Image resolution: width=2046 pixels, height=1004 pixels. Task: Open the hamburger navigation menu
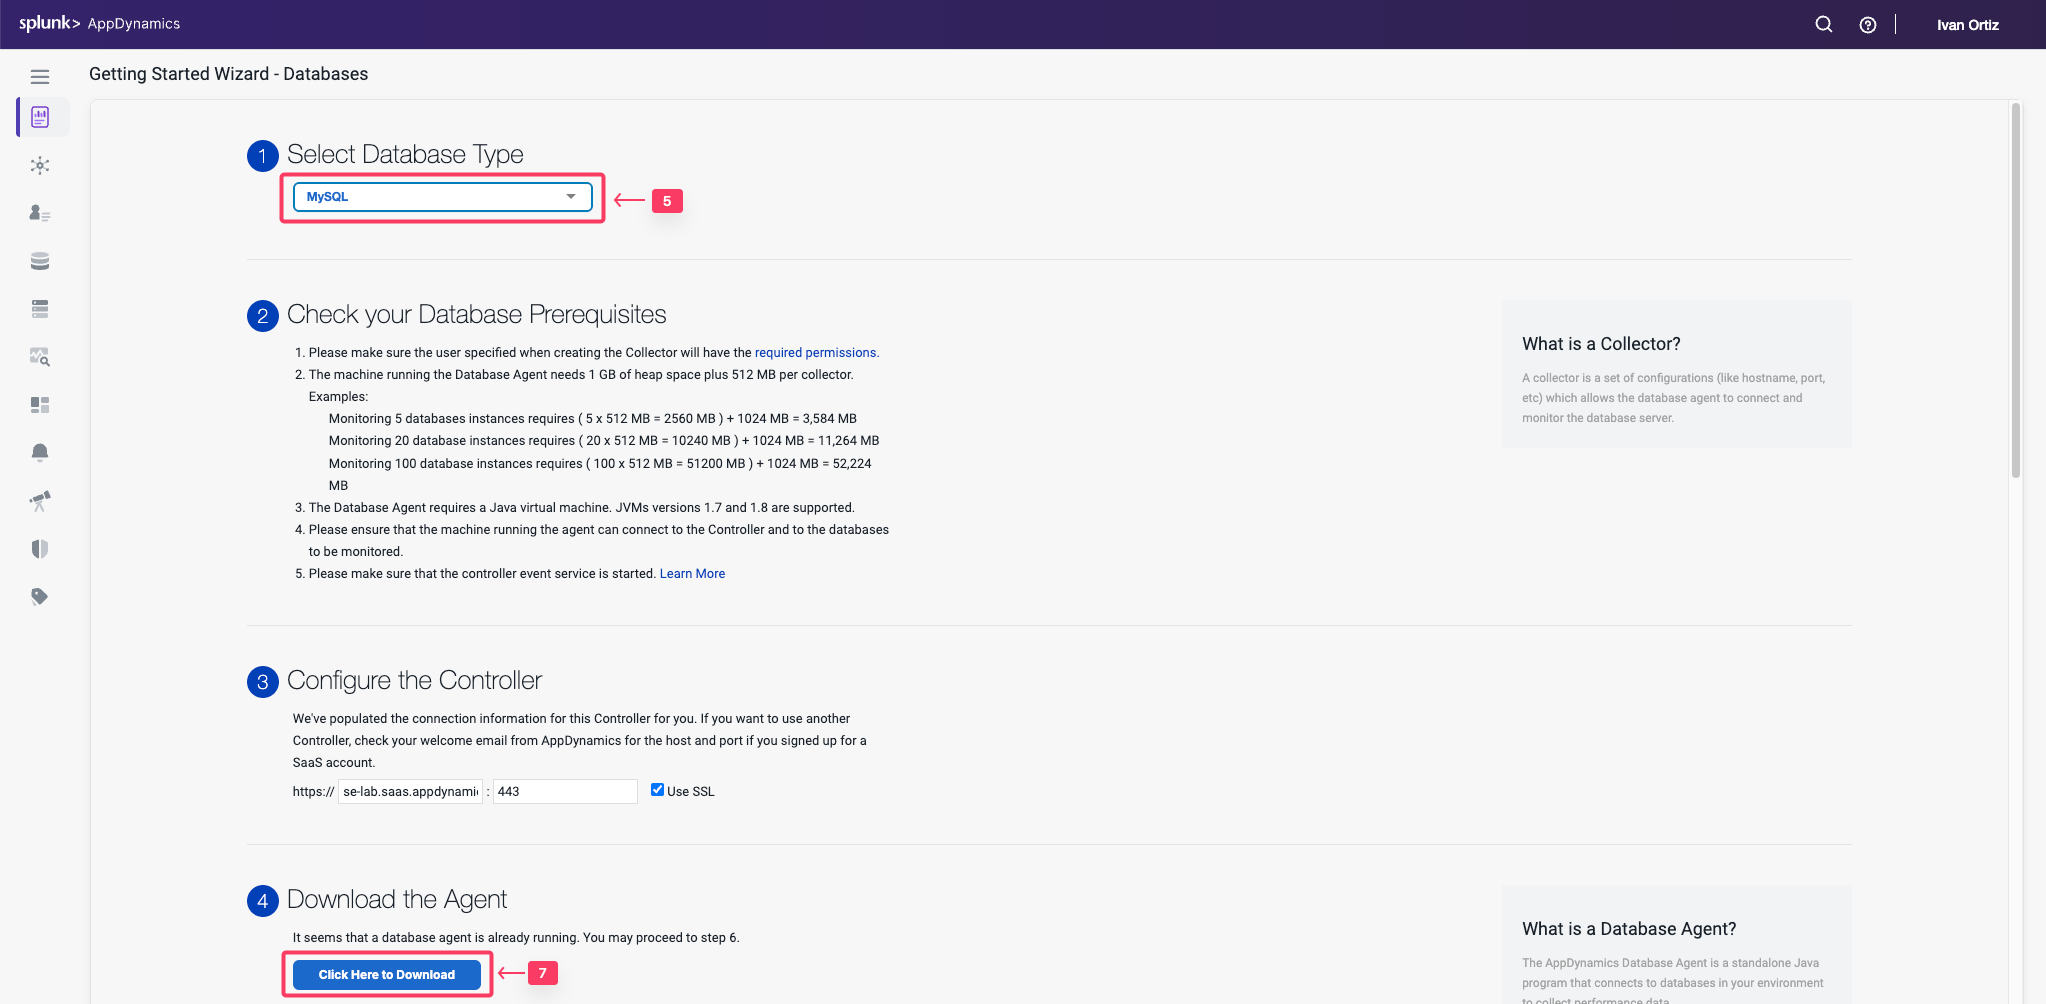[40, 77]
